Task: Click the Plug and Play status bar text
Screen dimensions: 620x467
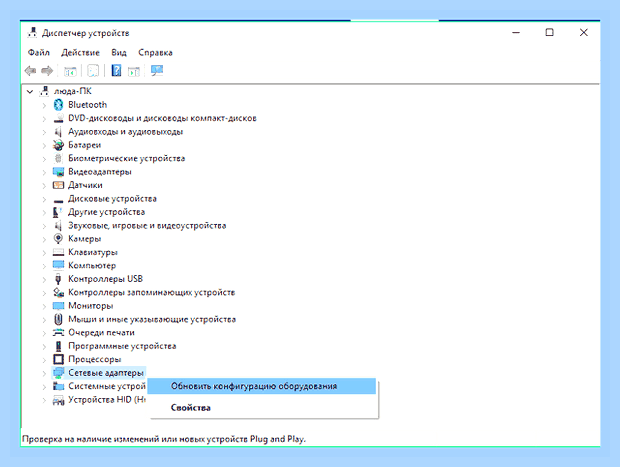Action: [164, 439]
